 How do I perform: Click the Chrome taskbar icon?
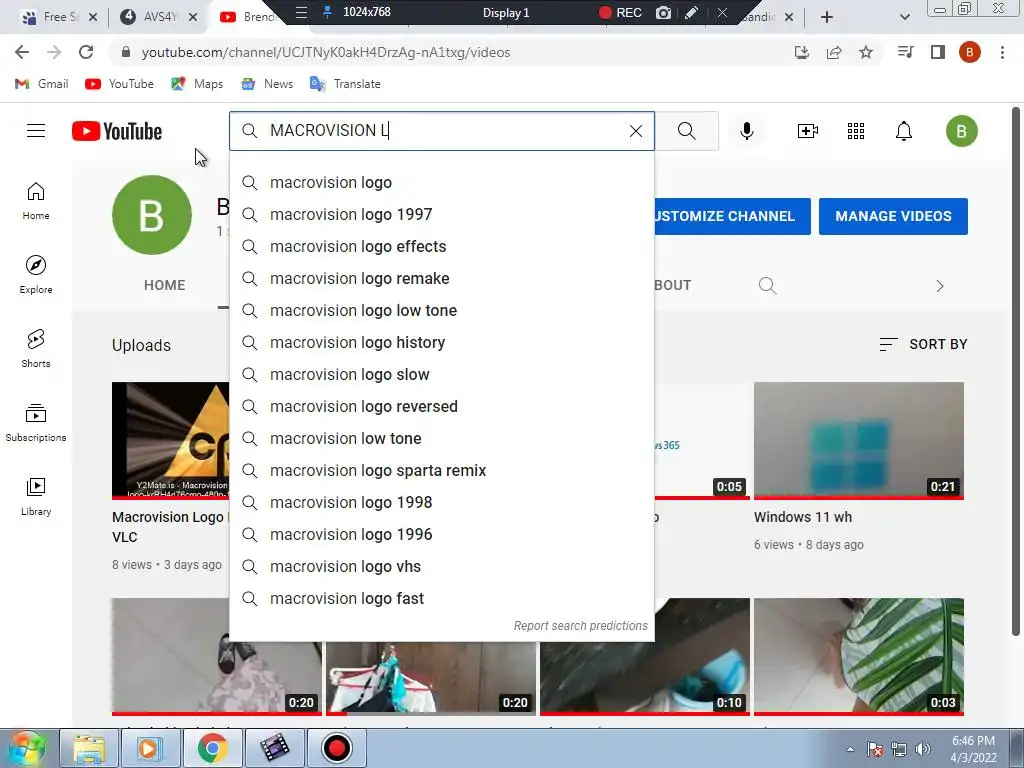[x=212, y=748]
